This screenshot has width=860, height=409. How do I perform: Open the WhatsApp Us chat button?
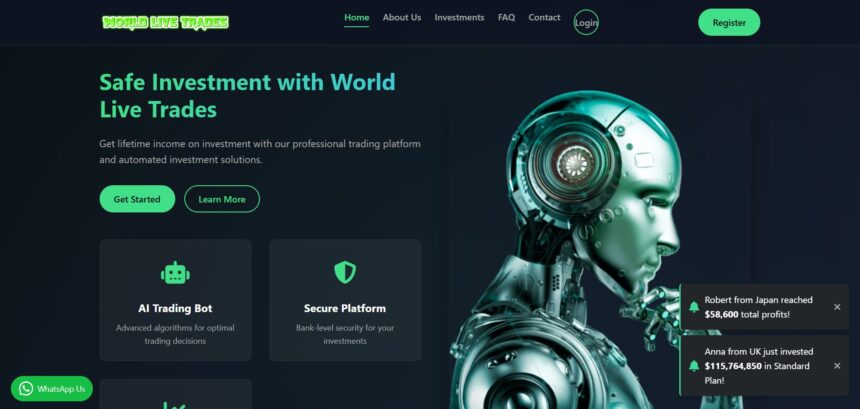tap(52, 389)
